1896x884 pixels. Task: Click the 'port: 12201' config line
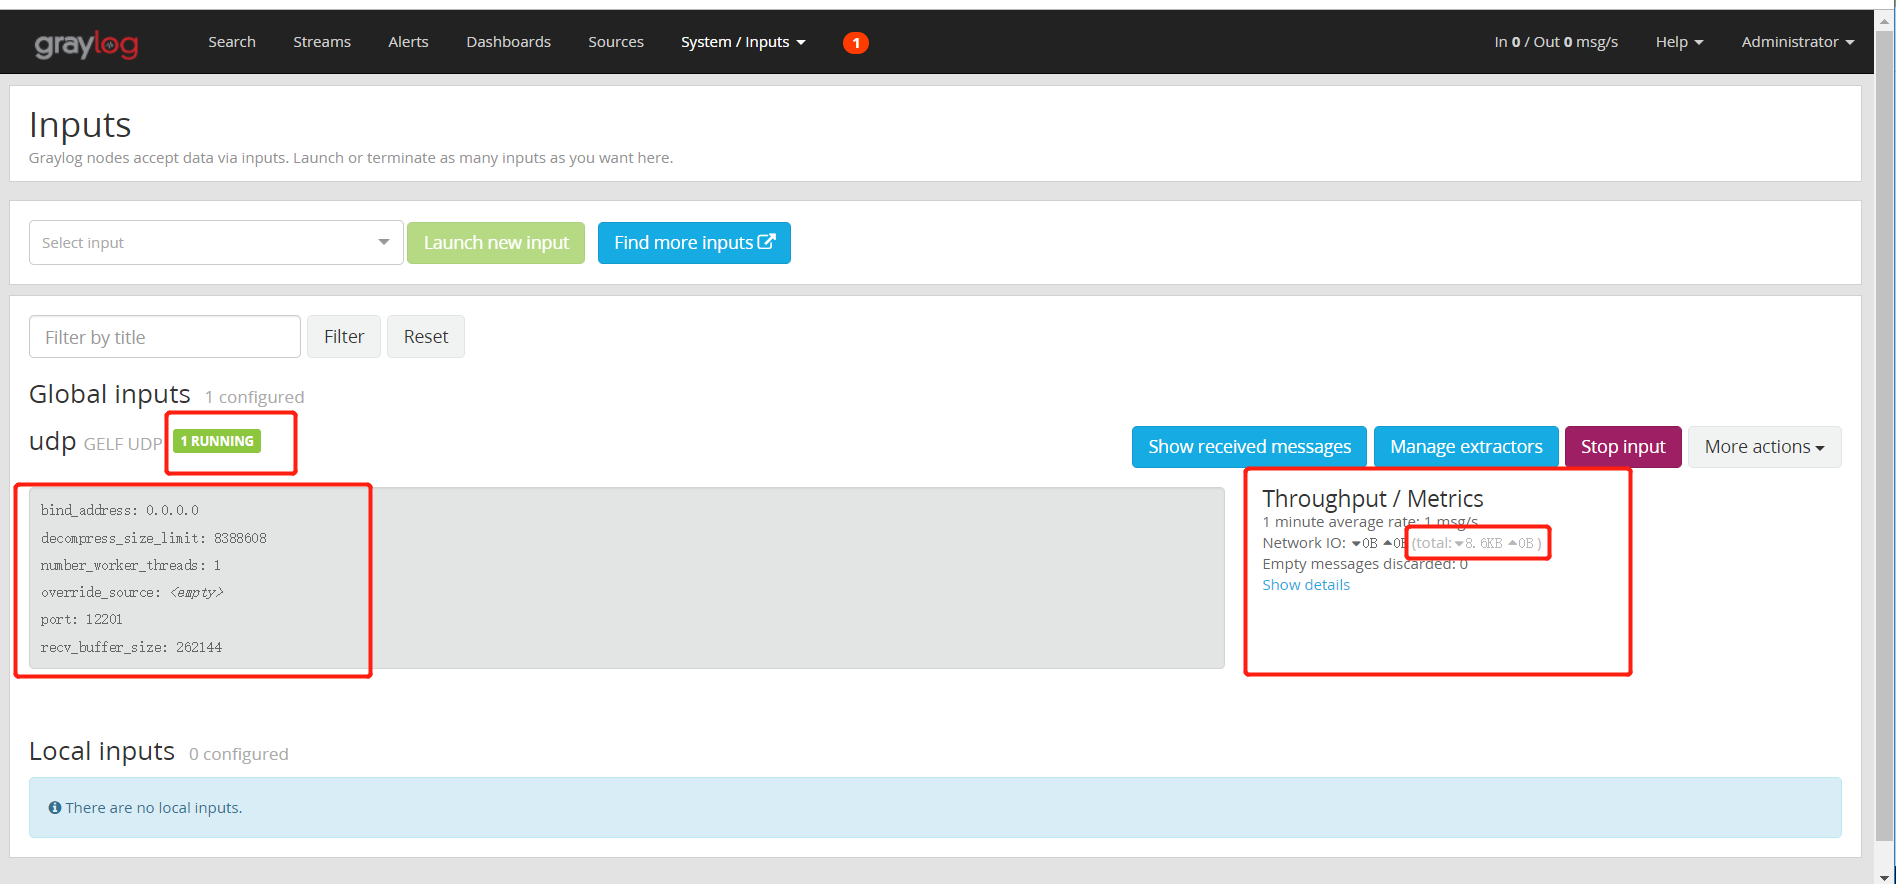(x=81, y=620)
